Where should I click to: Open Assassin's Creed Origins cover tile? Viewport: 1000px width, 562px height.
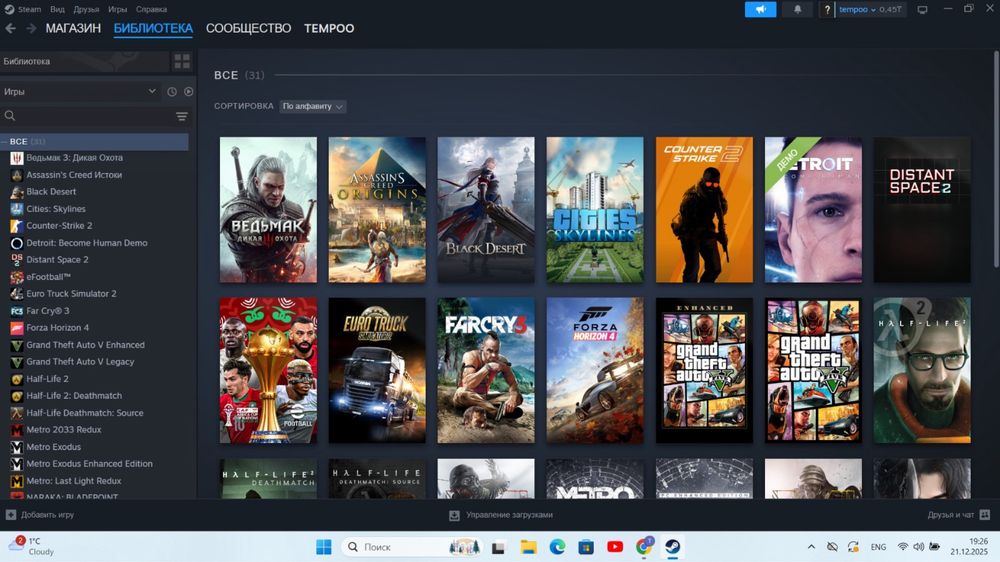click(x=377, y=210)
